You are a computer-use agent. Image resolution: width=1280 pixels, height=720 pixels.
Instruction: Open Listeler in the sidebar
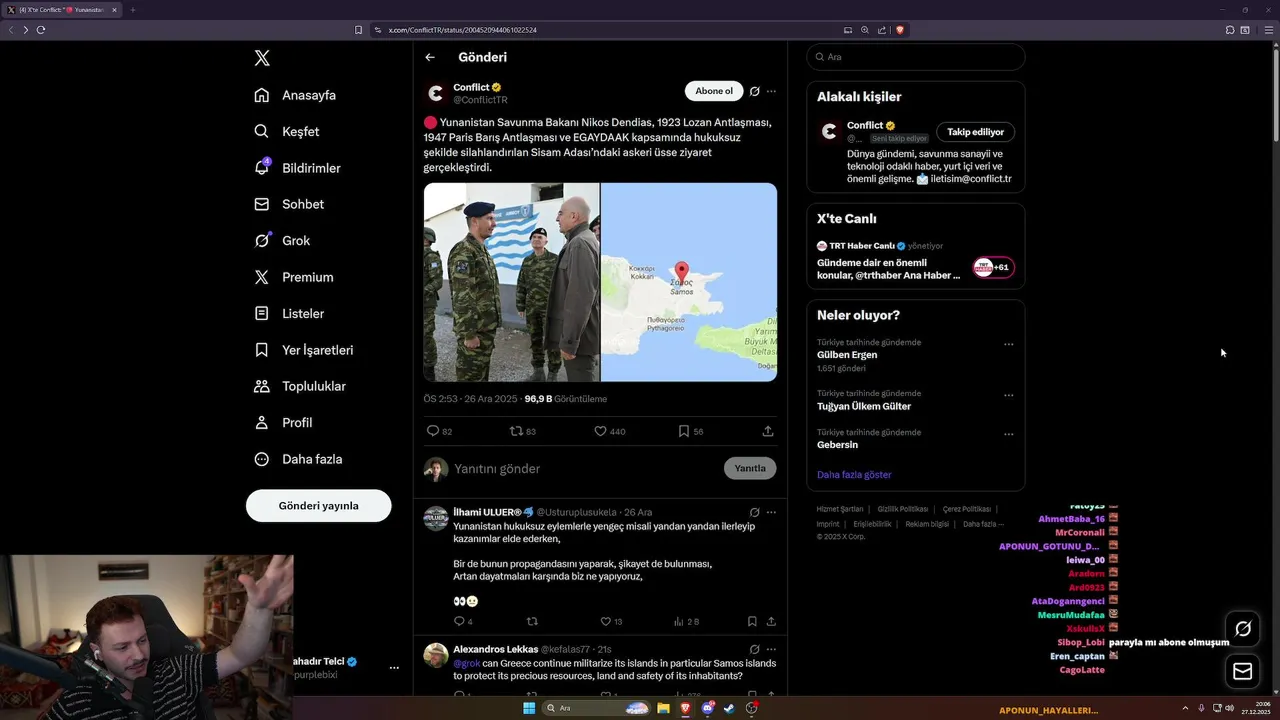(x=289, y=313)
